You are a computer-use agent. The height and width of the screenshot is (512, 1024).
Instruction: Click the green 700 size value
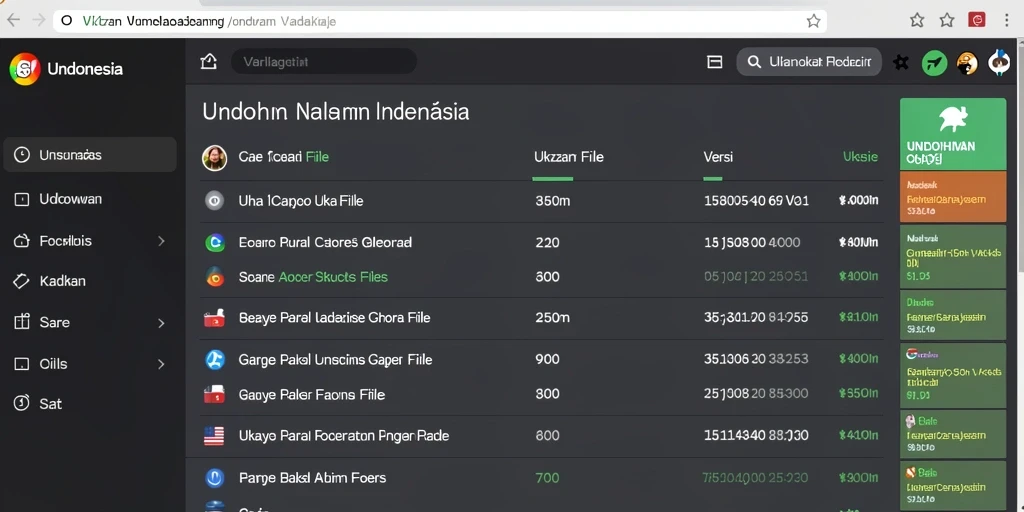tap(547, 478)
